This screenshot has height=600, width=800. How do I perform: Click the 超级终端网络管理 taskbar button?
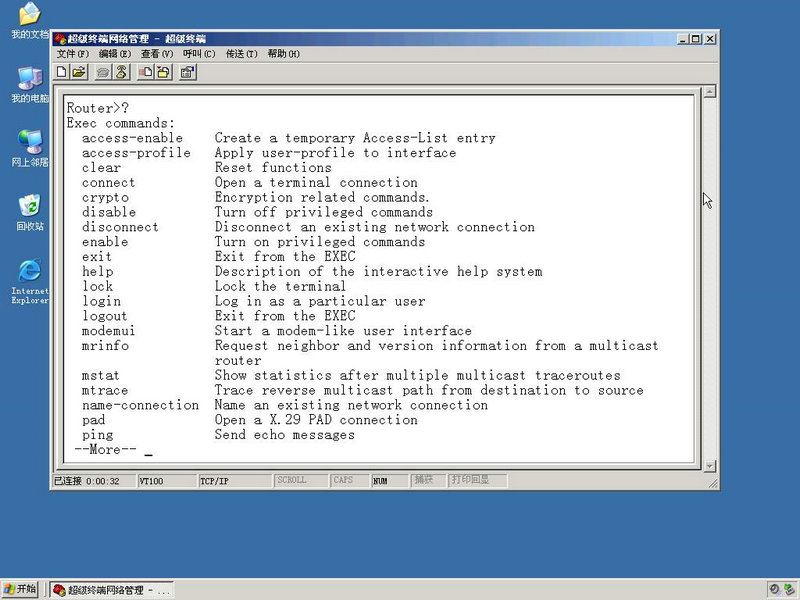click(112, 590)
